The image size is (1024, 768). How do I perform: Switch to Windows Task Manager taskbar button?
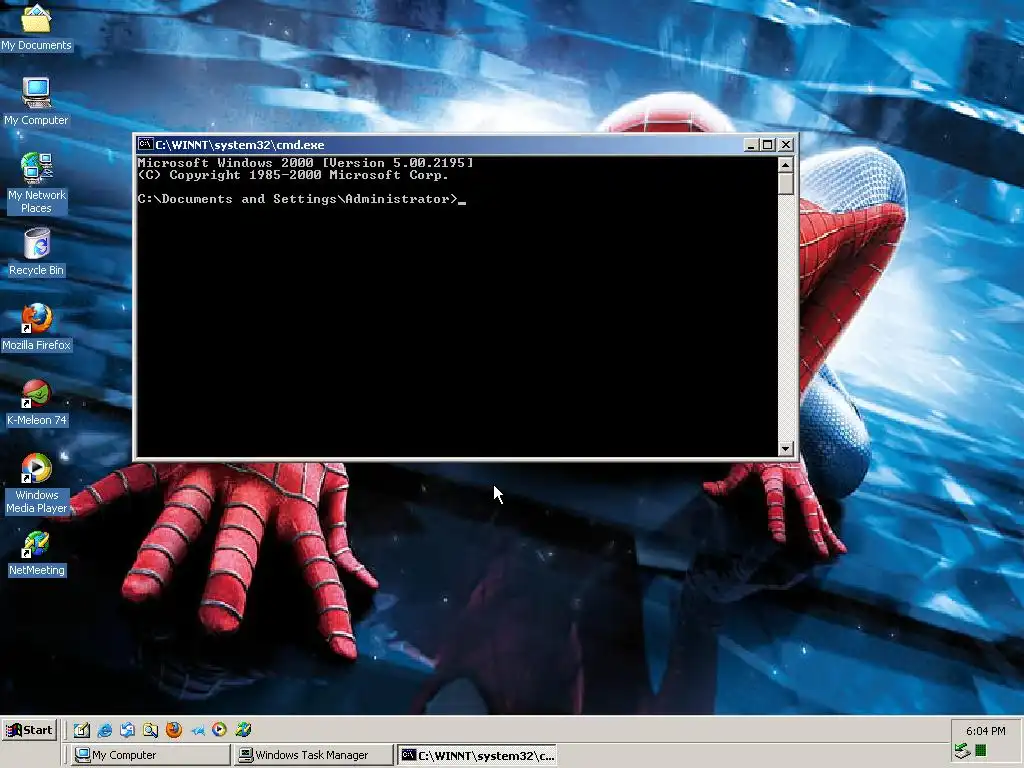tap(313, 755)
